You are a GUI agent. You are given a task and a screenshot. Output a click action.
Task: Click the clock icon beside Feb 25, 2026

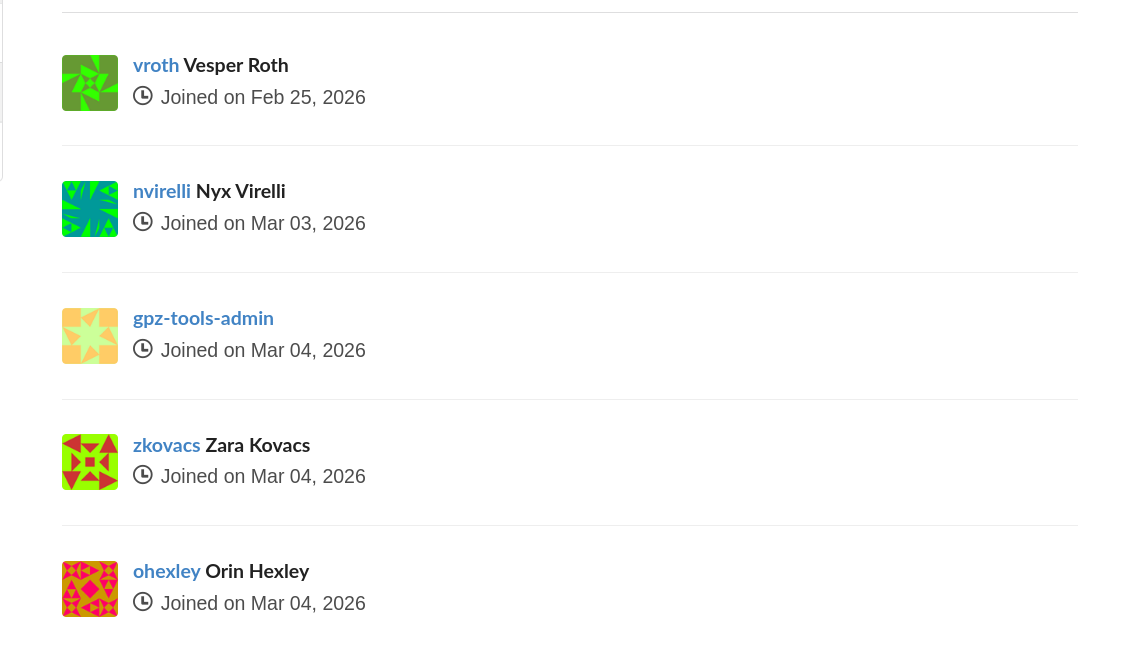[143, 96]
